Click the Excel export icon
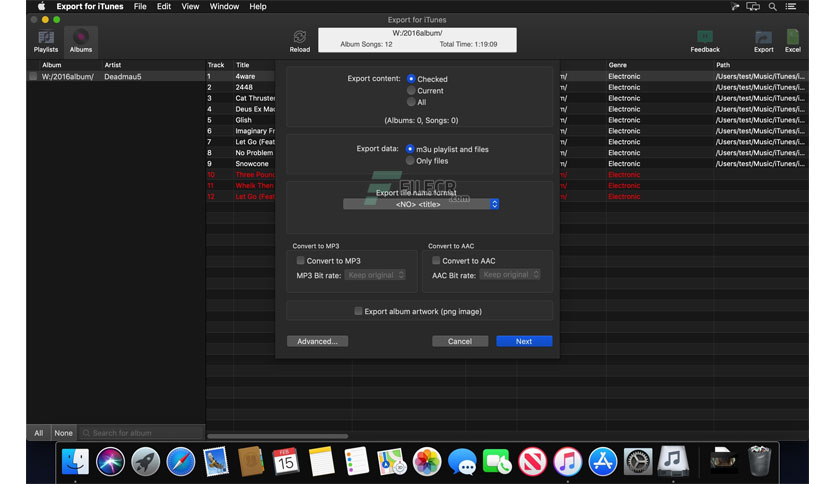The image size is (836, 484). pyautogui.click(x=793, y=42)
